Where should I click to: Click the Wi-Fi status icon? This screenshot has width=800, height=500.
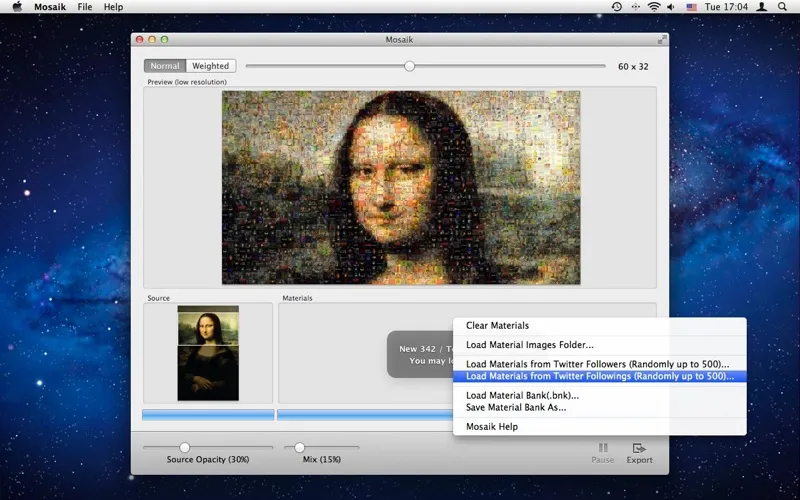tap(654, 7)
